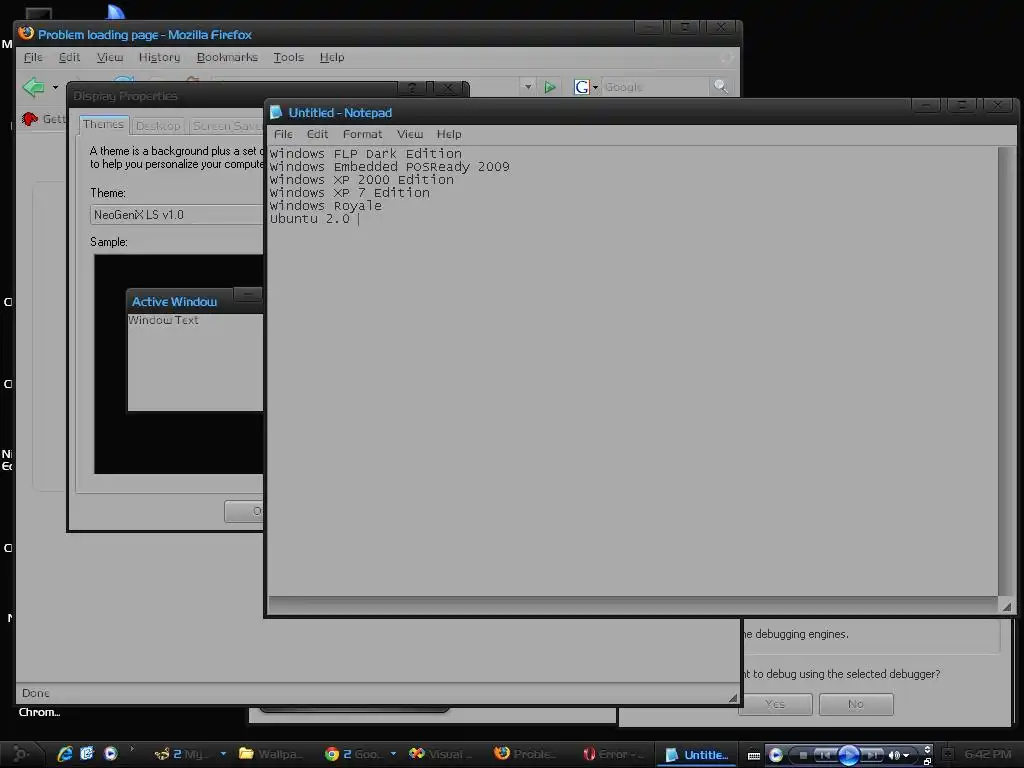Launch Windows Media Player quick launch icon
Screen dimensions: 1024x768
point(110,754)
